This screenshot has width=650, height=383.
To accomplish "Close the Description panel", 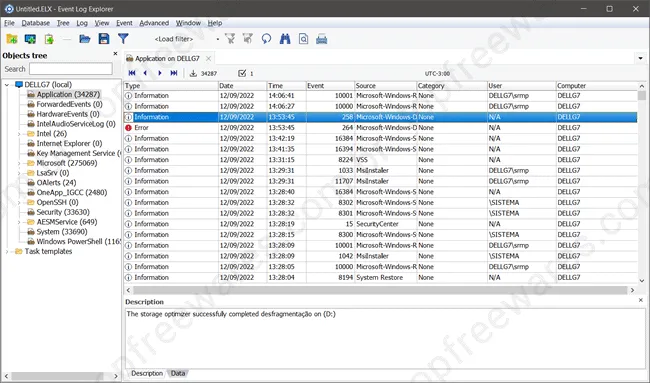I will (640, 300).
